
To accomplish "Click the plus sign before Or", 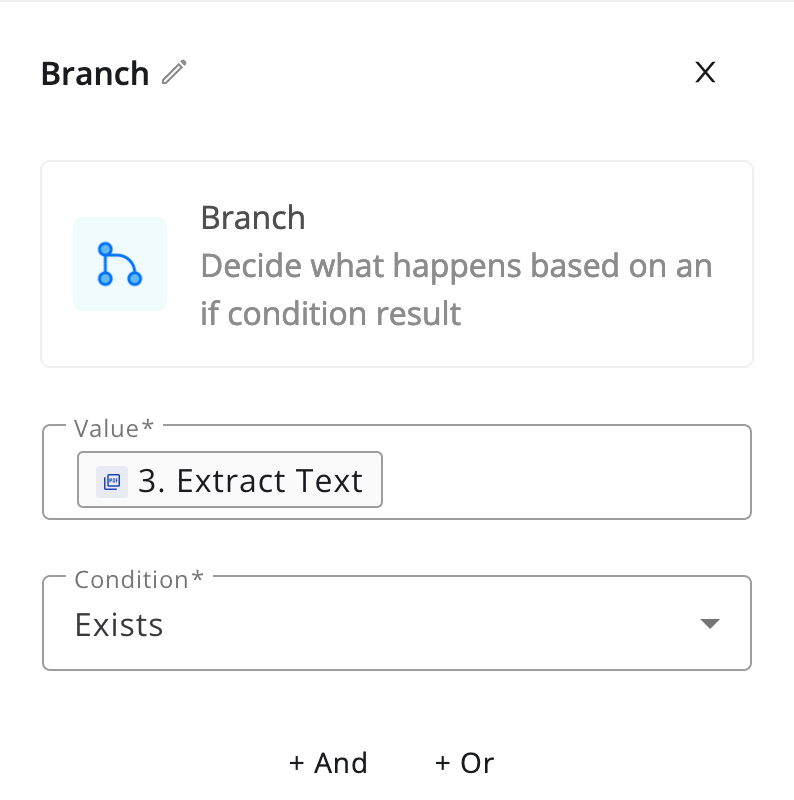I will pyautogui.click(x=443, y=763).
